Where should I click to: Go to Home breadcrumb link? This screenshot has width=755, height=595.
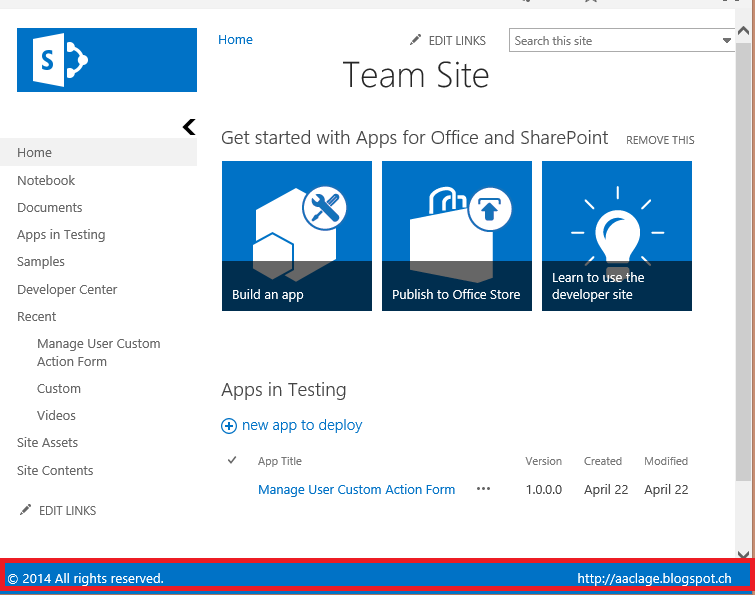[x=235, y=39]
